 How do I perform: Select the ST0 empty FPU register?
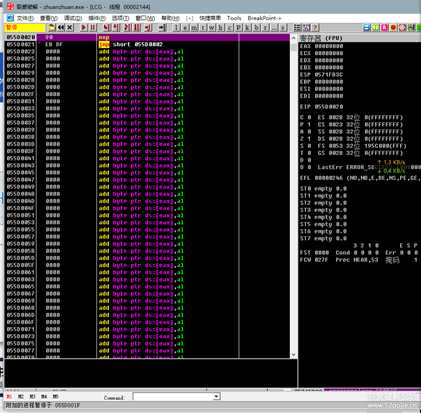tap(323, 189)
